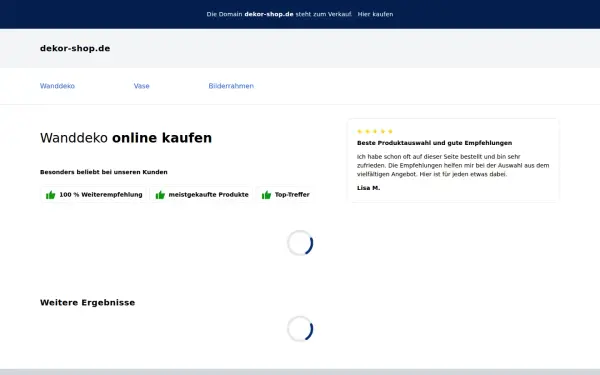Screen dimensions: 600x375
Task: Click loading spinner below Weitere Ergebnisse
Action: pos(300,329)
